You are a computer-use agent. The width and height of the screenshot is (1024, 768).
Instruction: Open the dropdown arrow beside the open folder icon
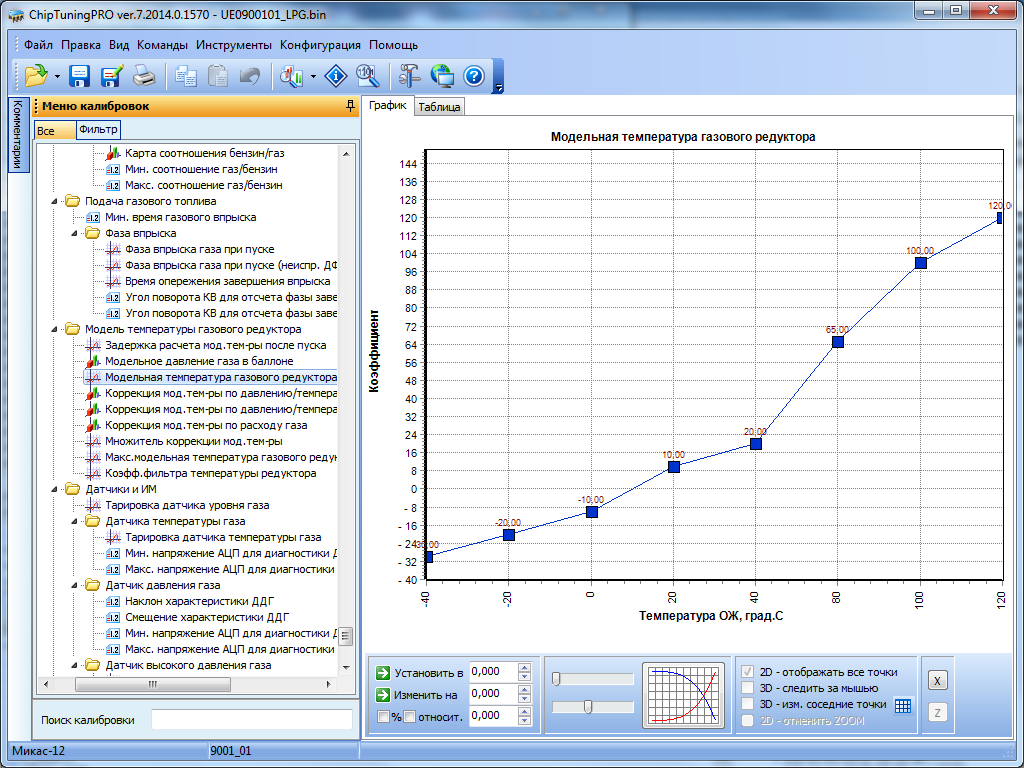click(57, 76)
